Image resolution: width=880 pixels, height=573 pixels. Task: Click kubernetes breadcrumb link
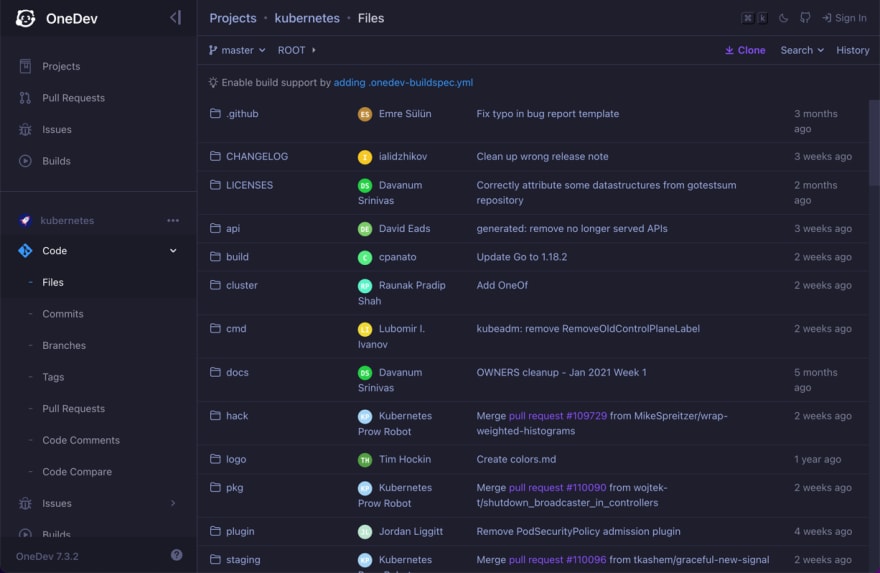click(307, 18)
